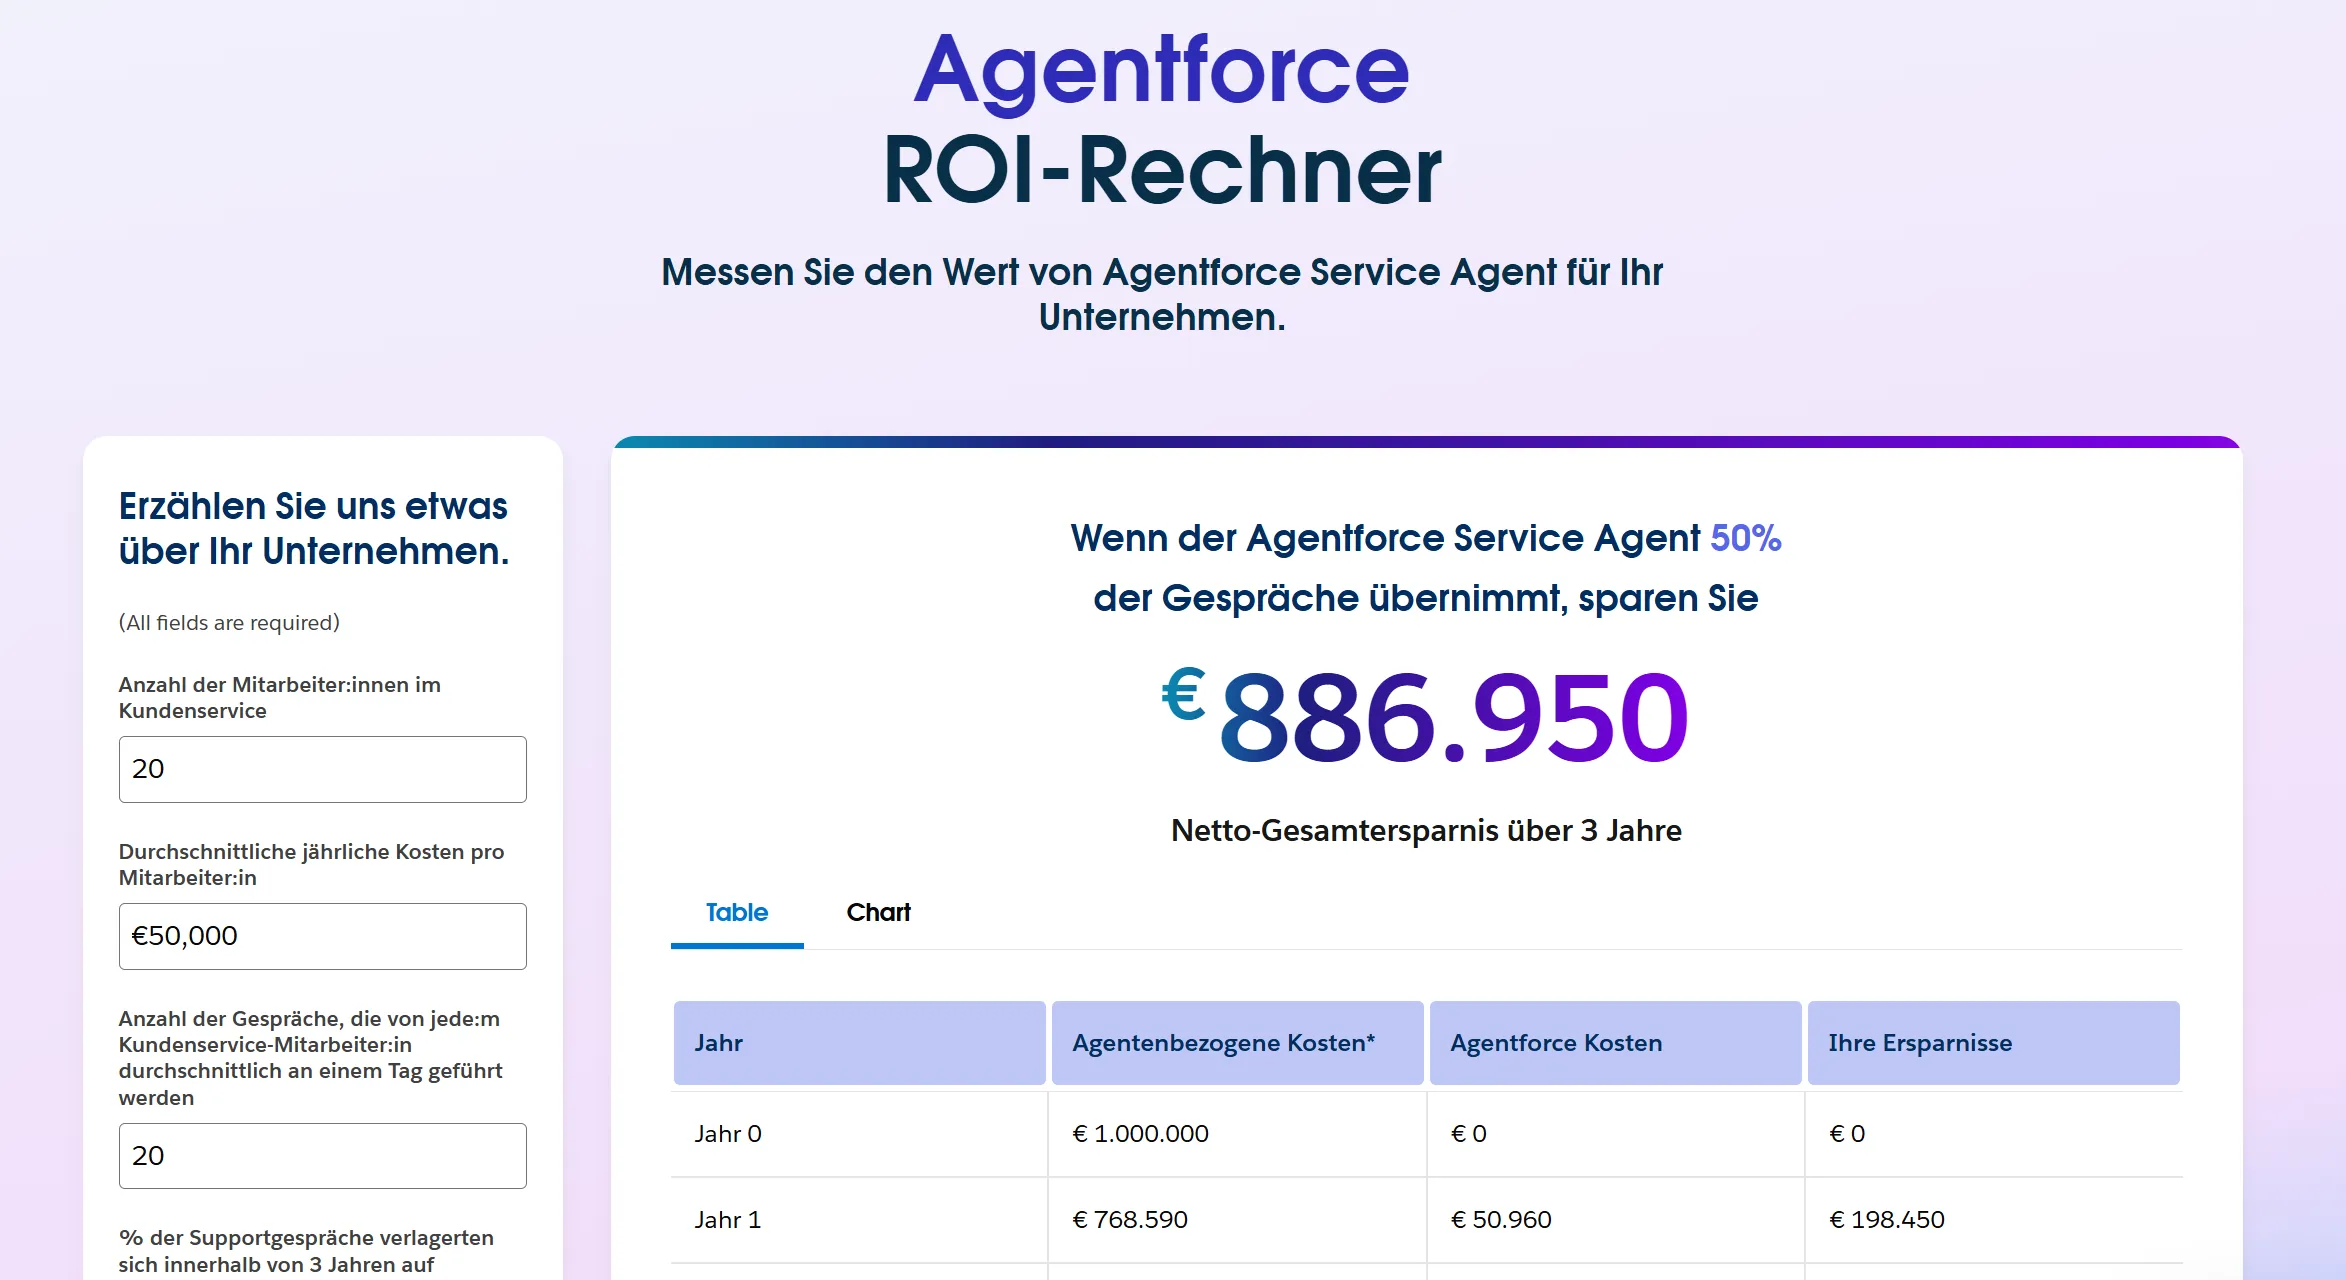The image size is (2346, 1280).
Task: Select the Jahr 1 table row
Action: coord(728,1219)
